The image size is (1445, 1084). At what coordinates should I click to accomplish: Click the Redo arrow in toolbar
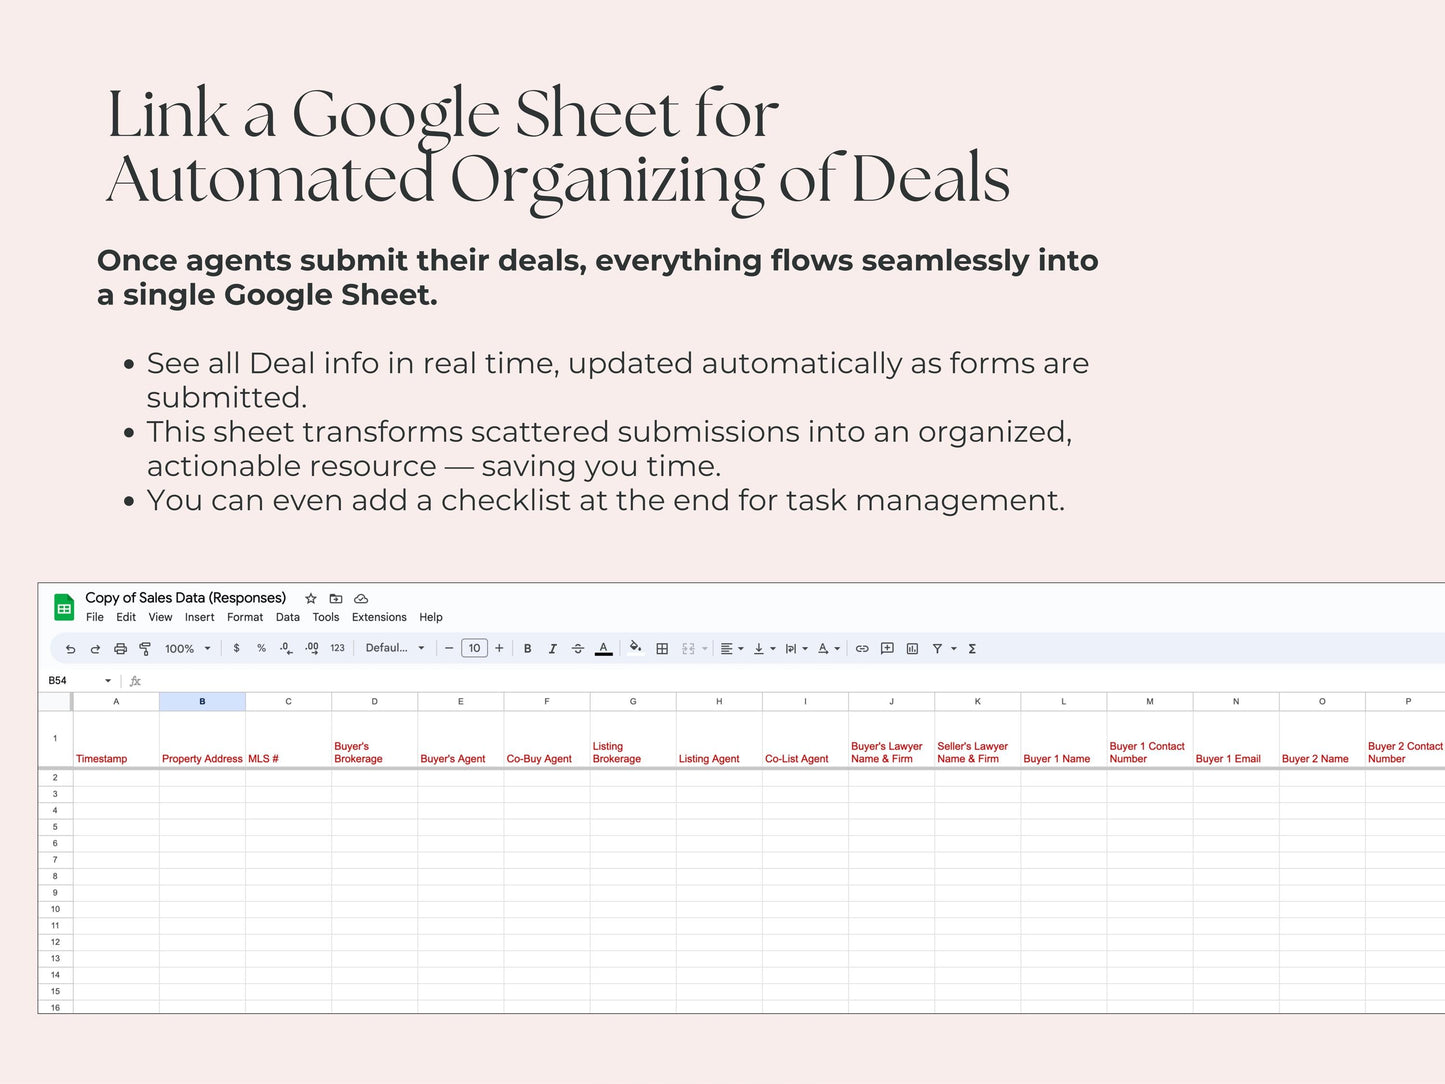95,649
